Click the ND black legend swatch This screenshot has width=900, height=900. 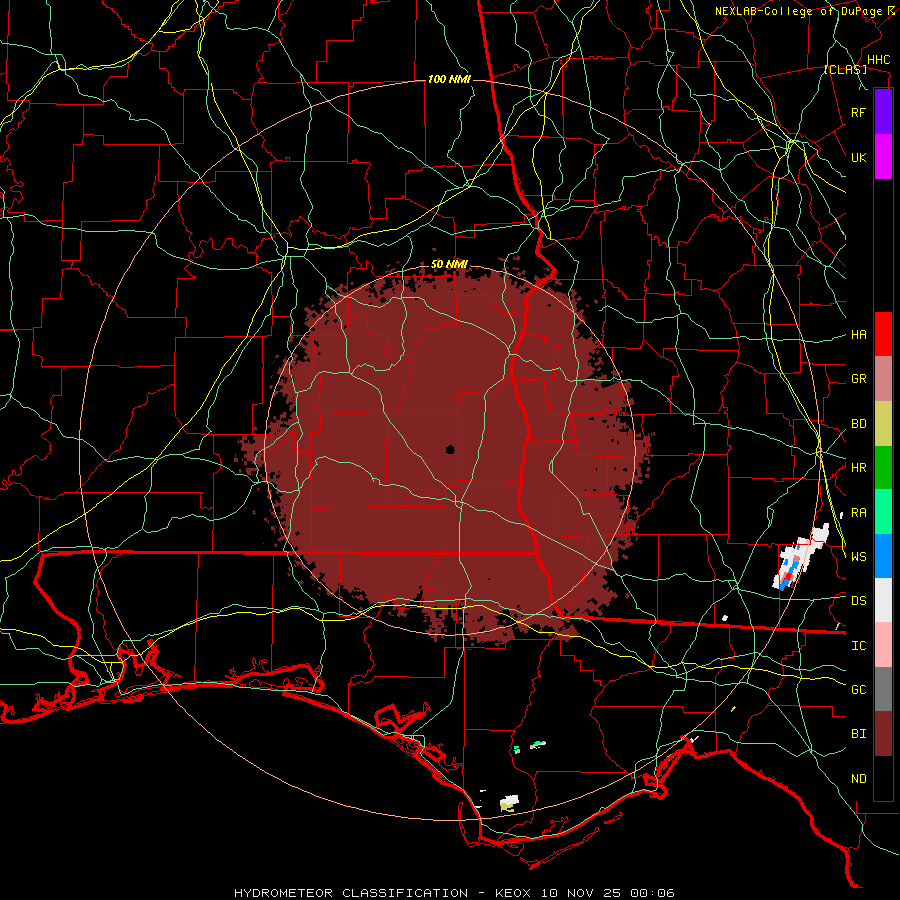point(883,778)
